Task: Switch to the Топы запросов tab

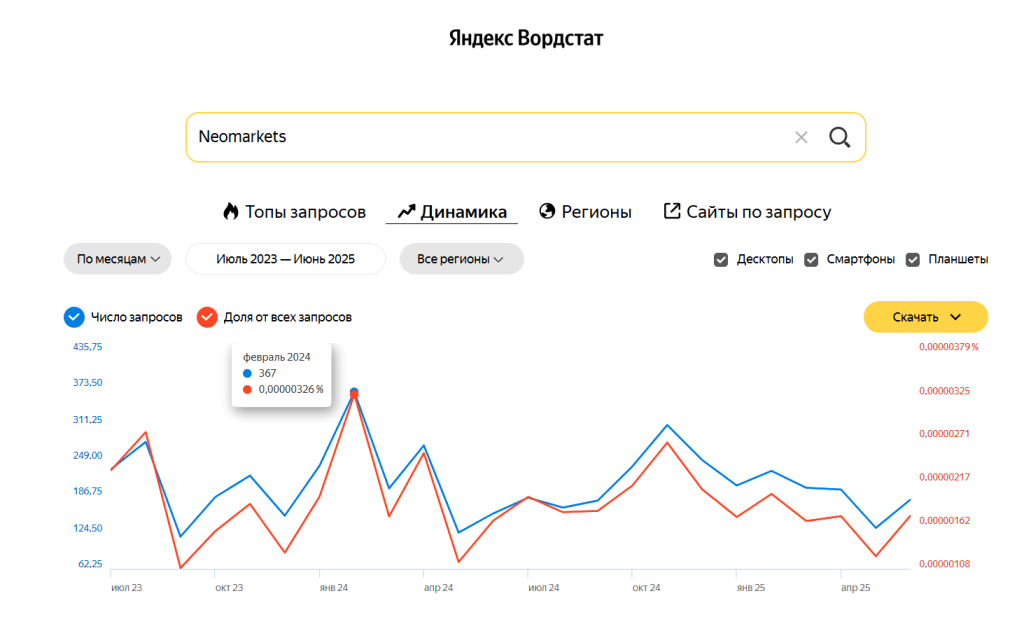Action: (x=305, y=212)
